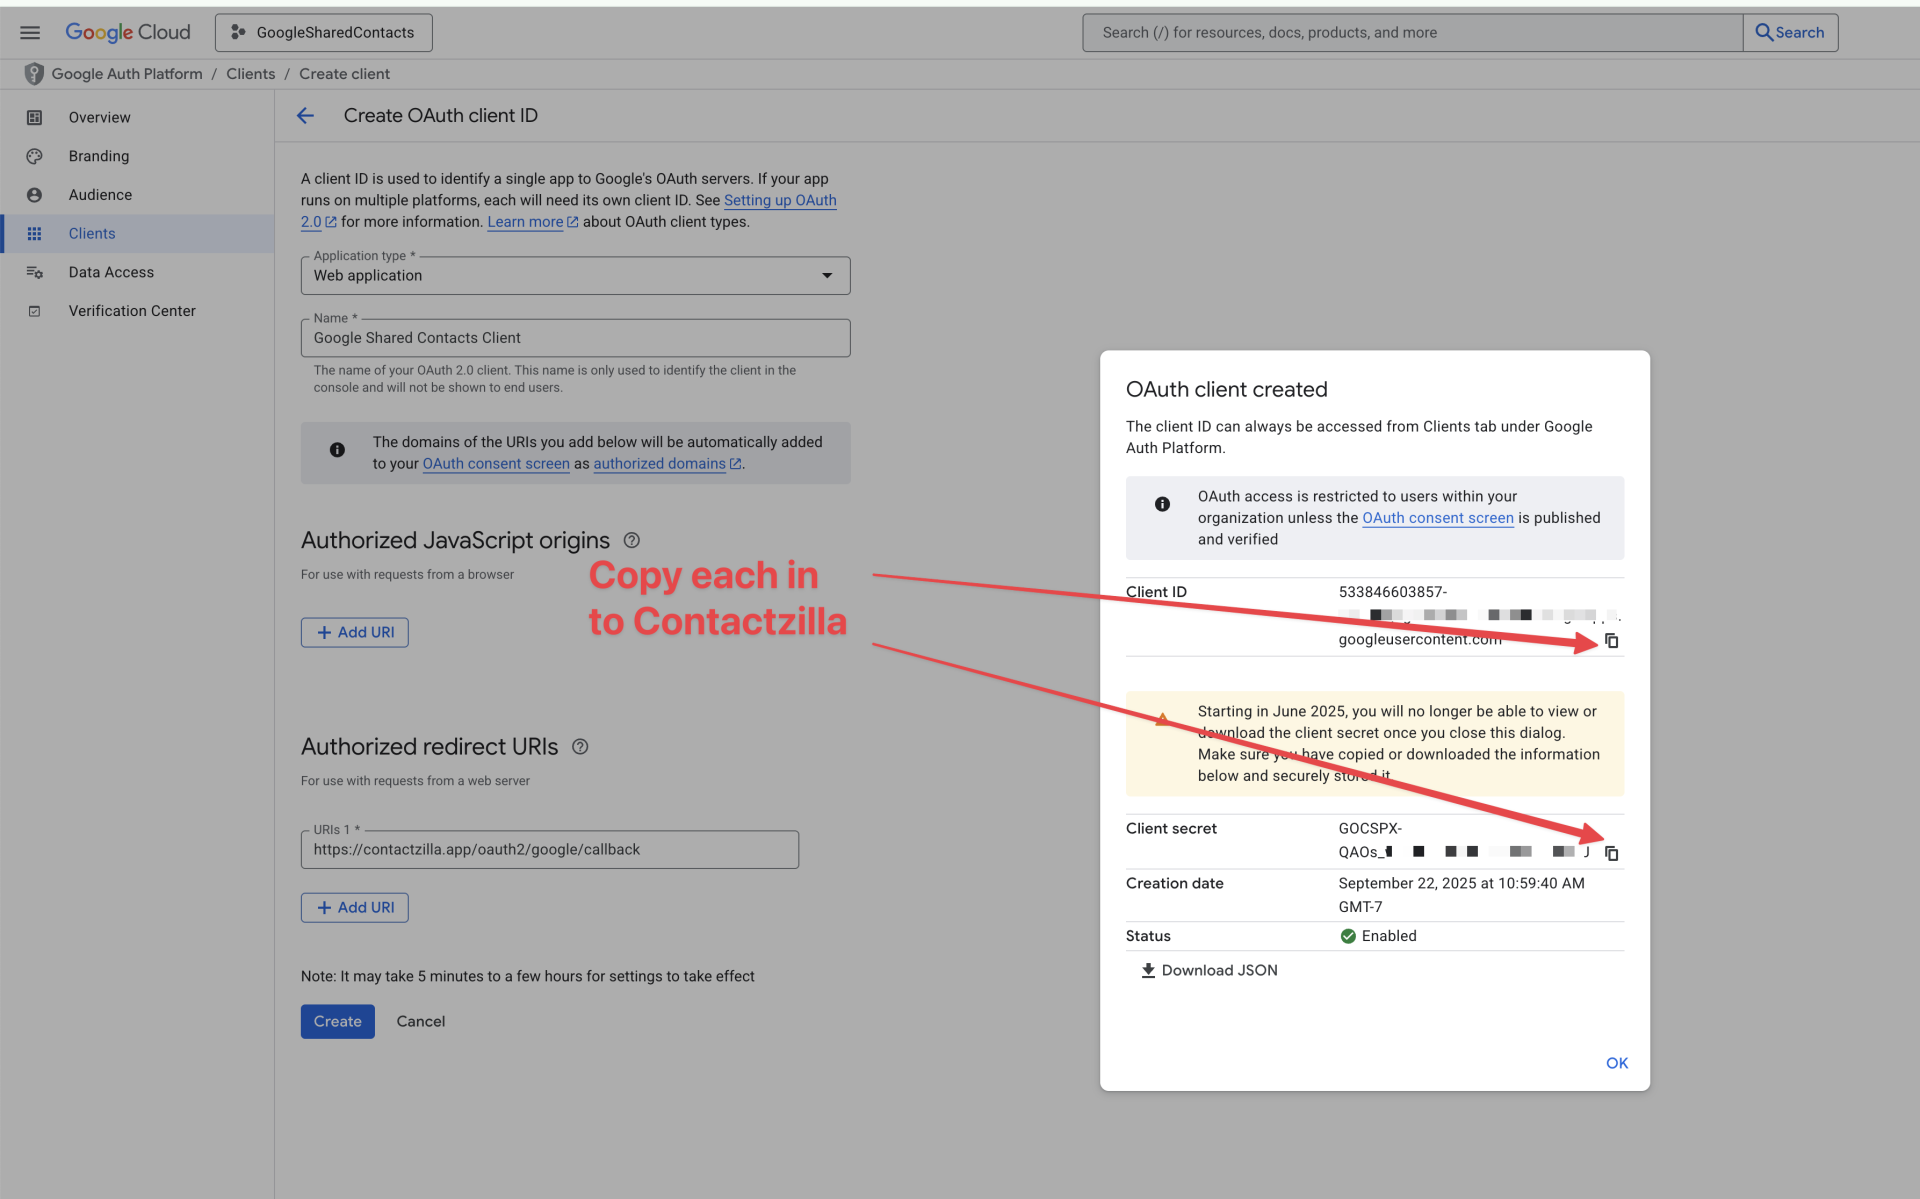This screenshot has width=1920, height=1199.
Task: Download JSON credentials file
Action: point(1209,970)
